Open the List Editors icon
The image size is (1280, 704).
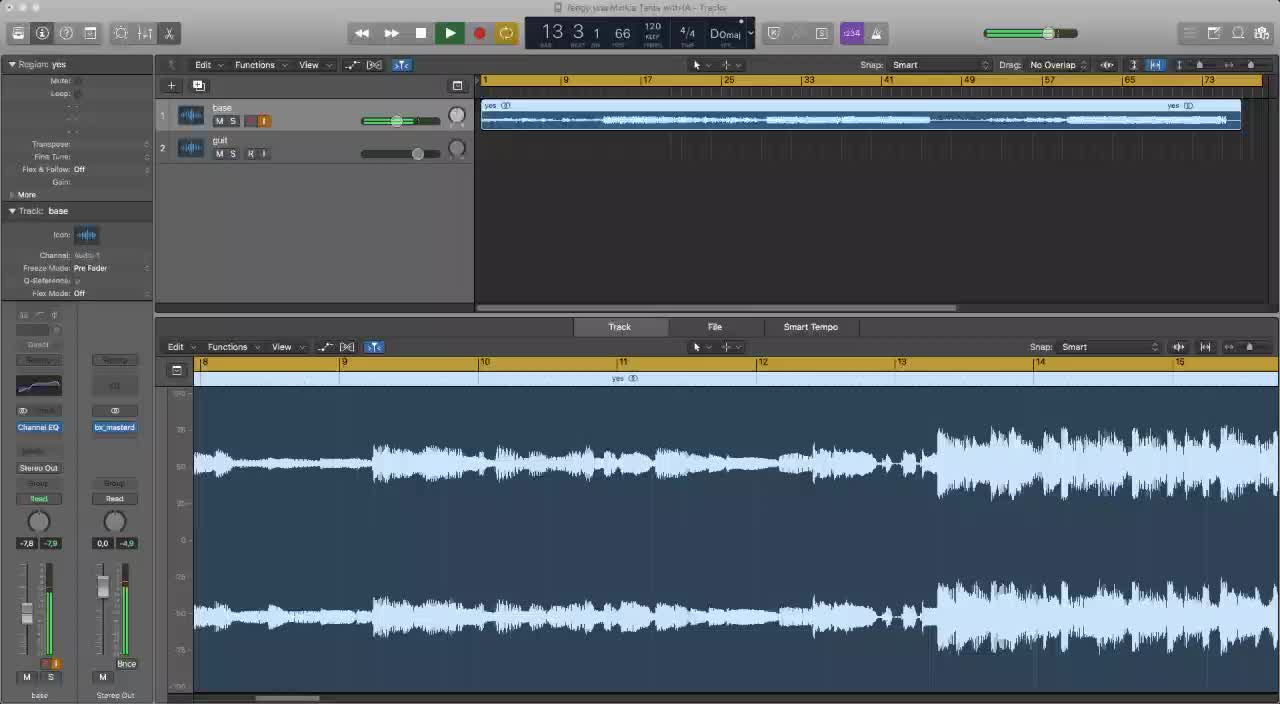coord(1190,33)
